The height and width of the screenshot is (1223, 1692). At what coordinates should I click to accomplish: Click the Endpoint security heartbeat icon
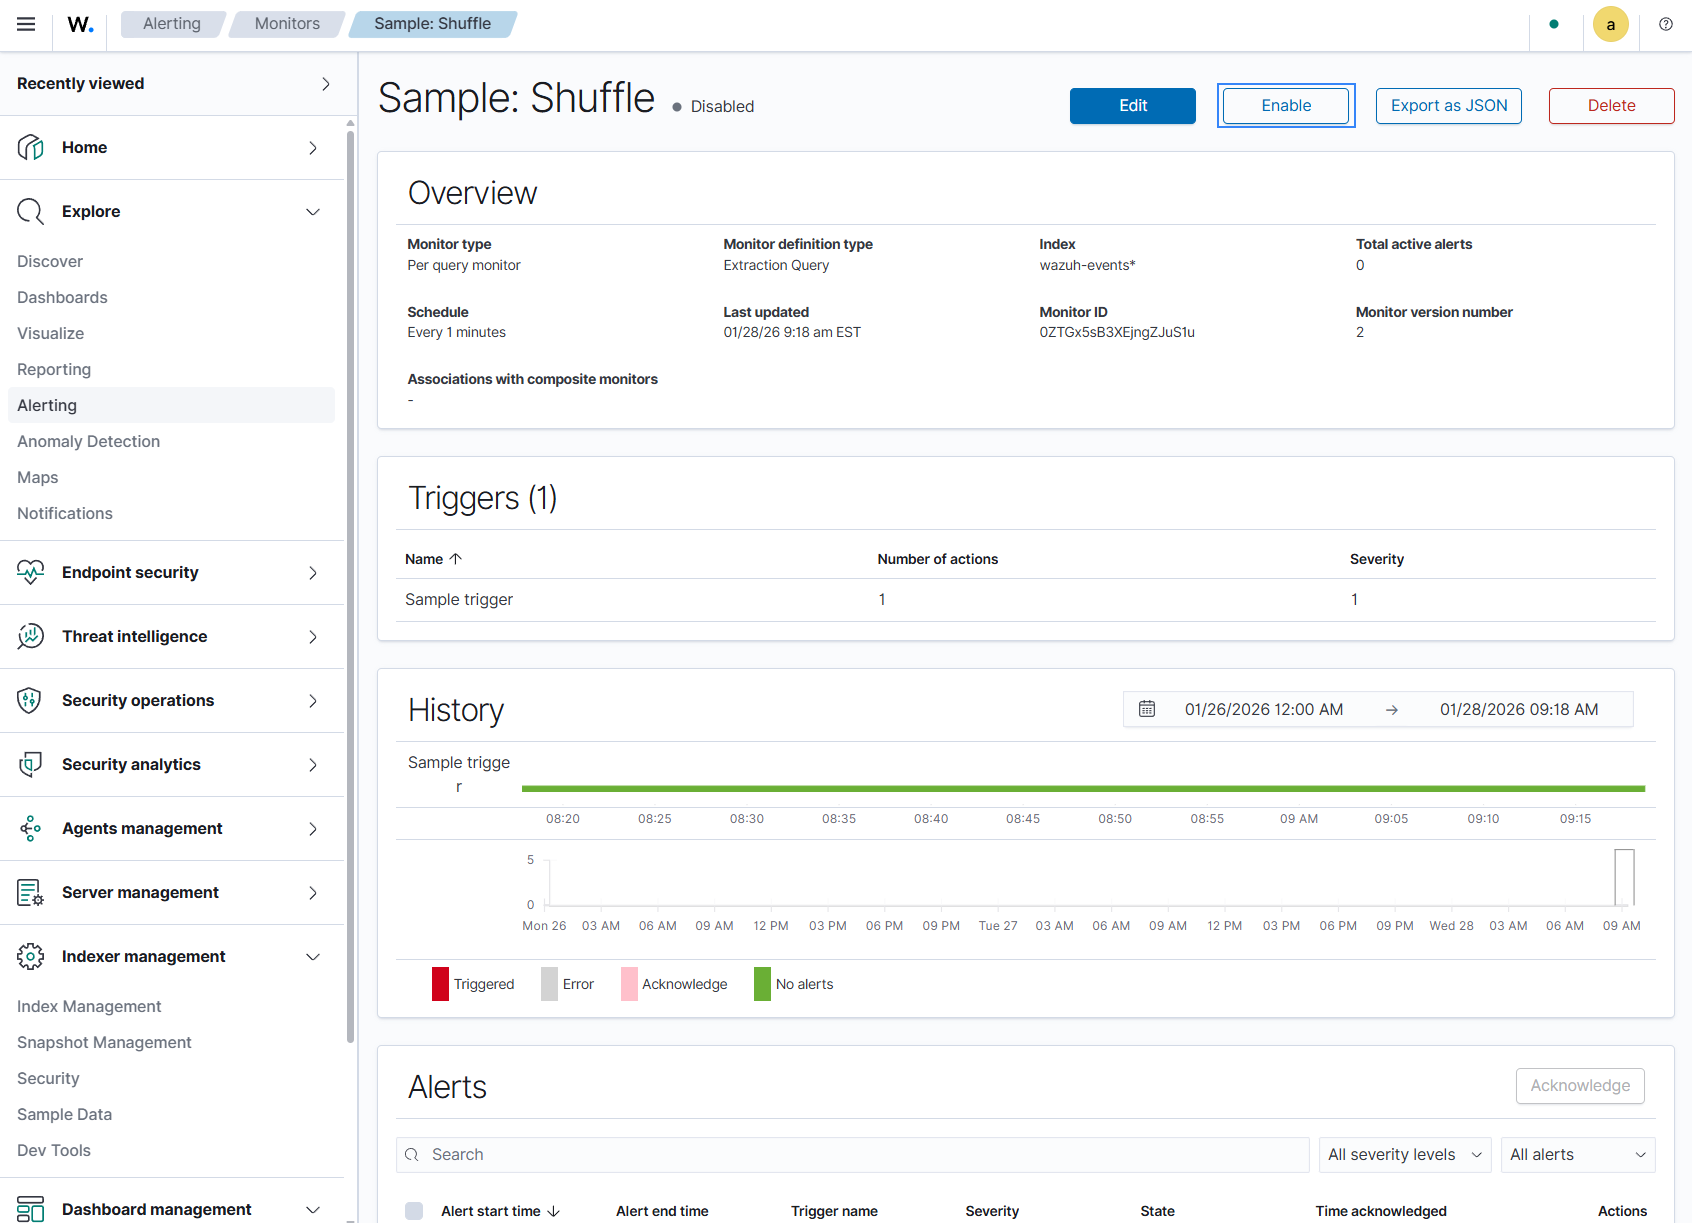pos(30,572)
